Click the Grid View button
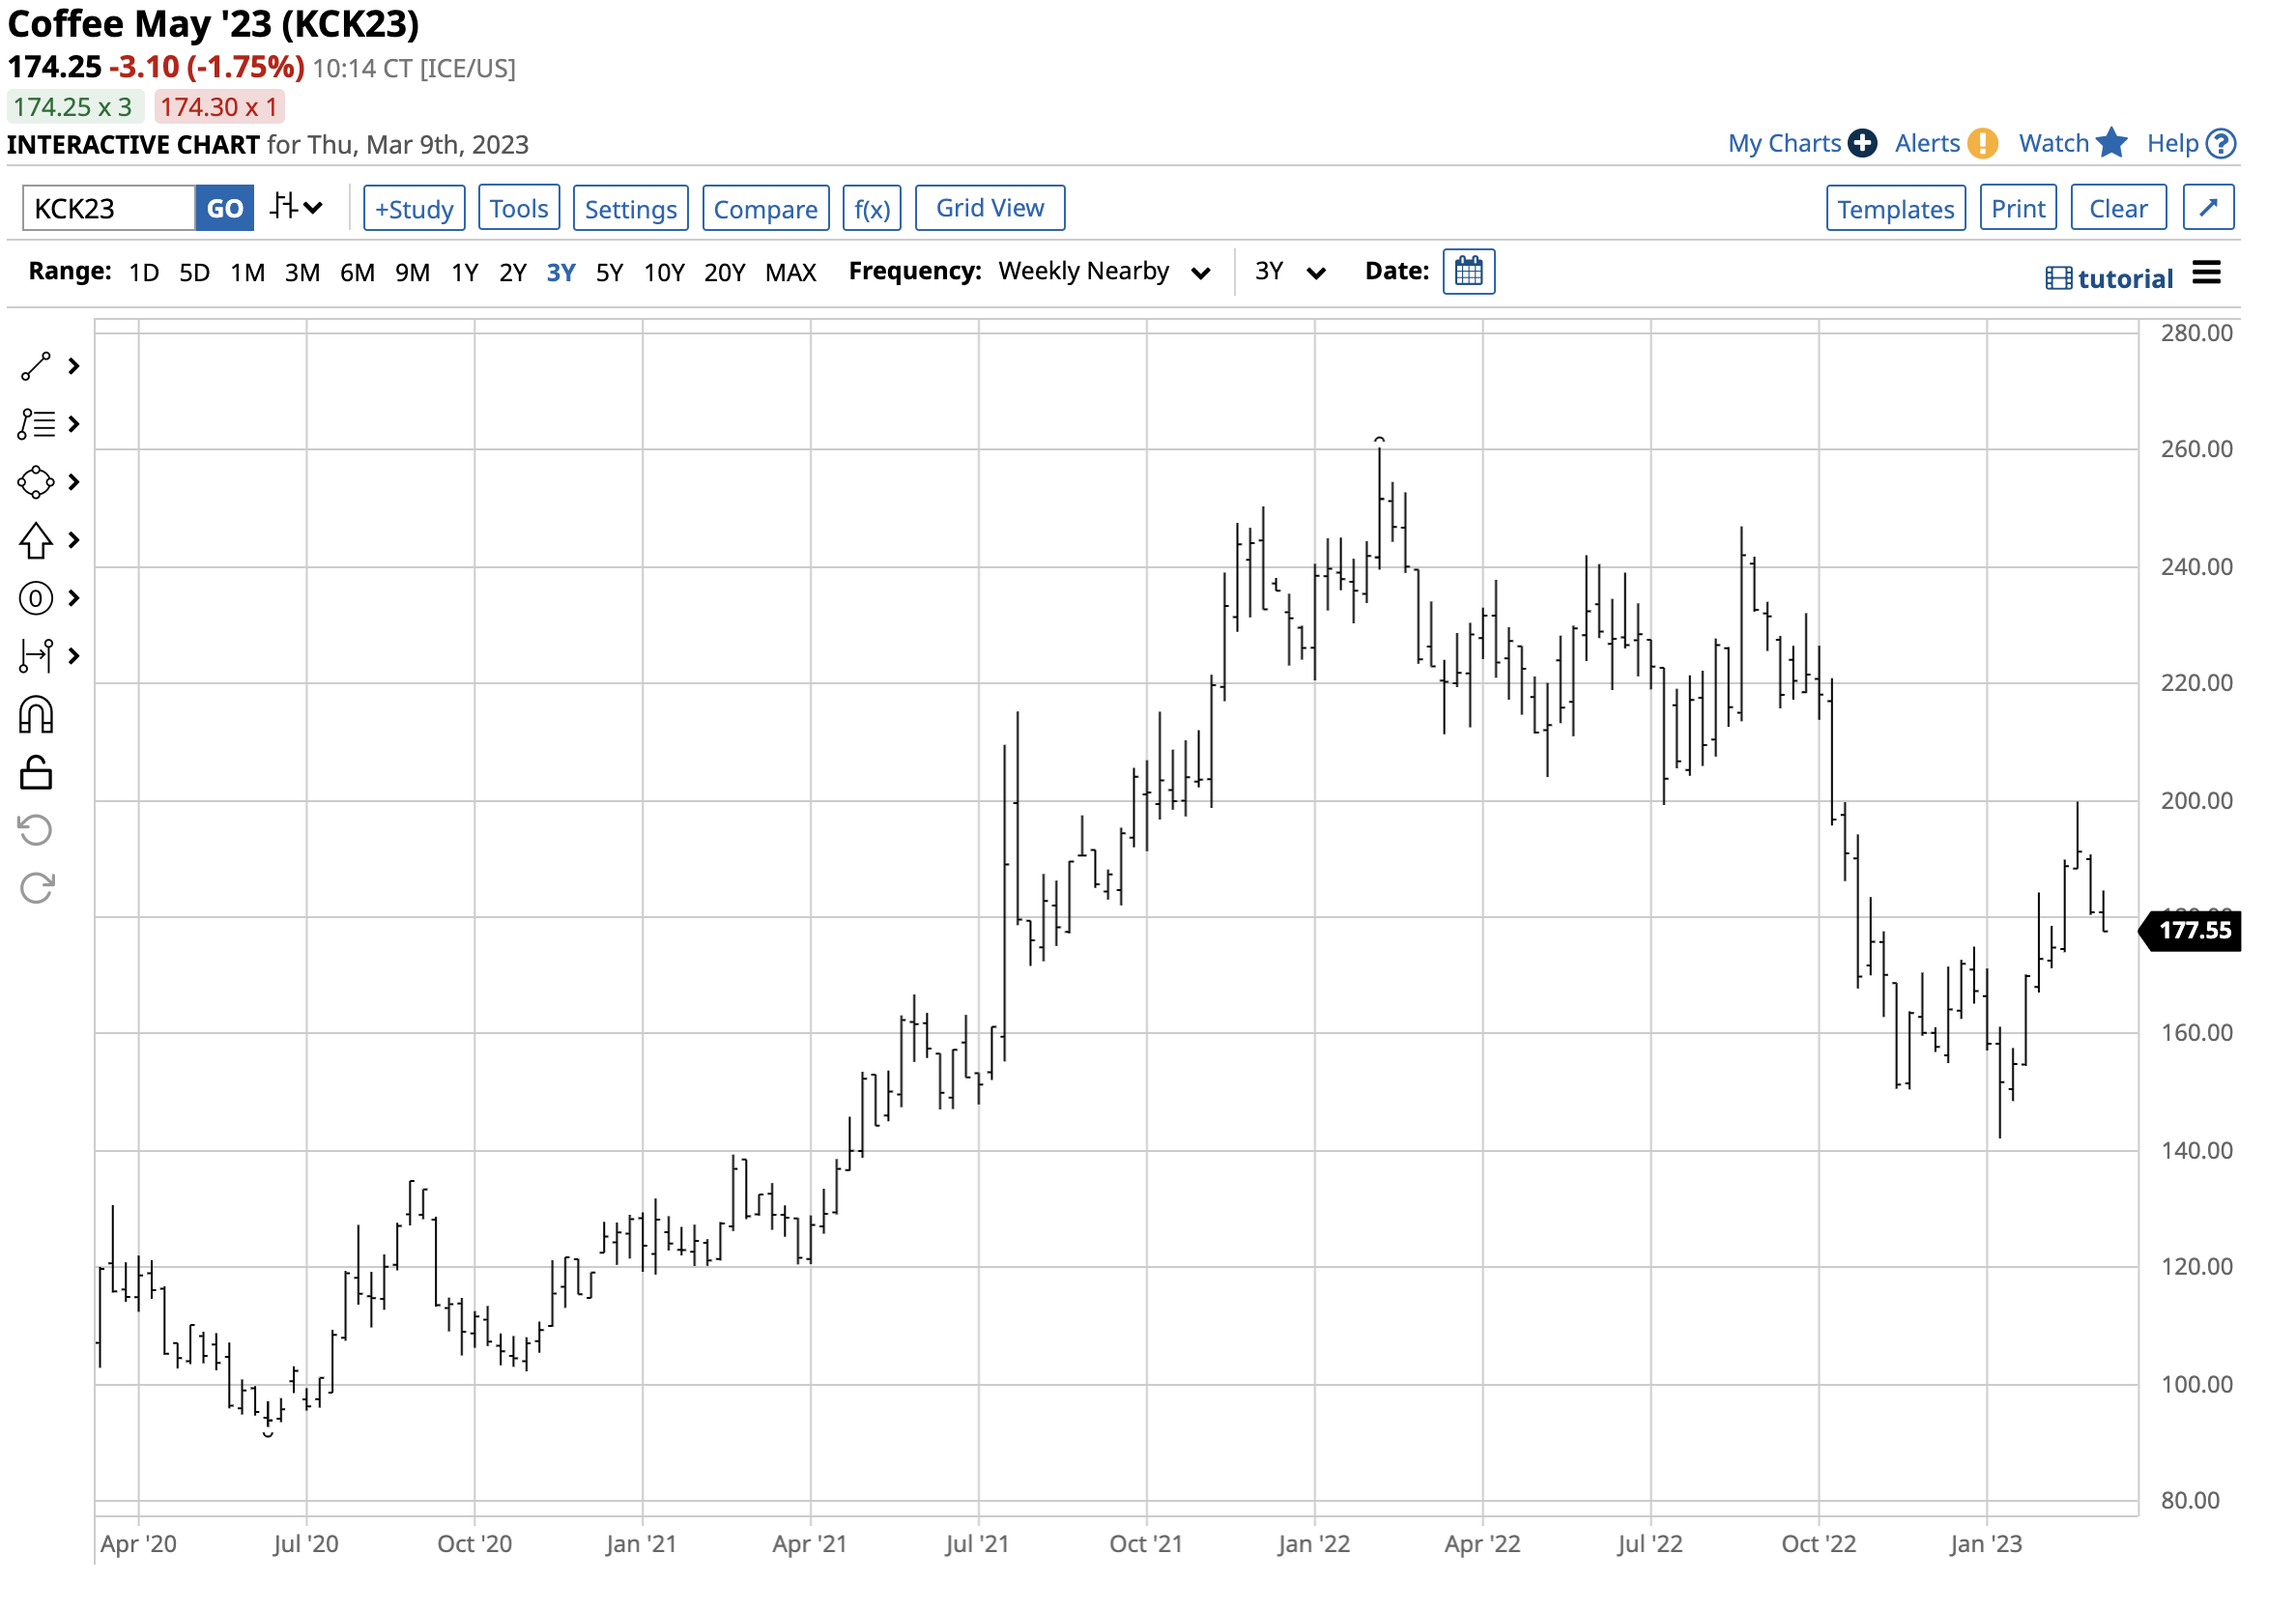The height and width of the screenshot is (1612, 2296). [x=989, y=208]
